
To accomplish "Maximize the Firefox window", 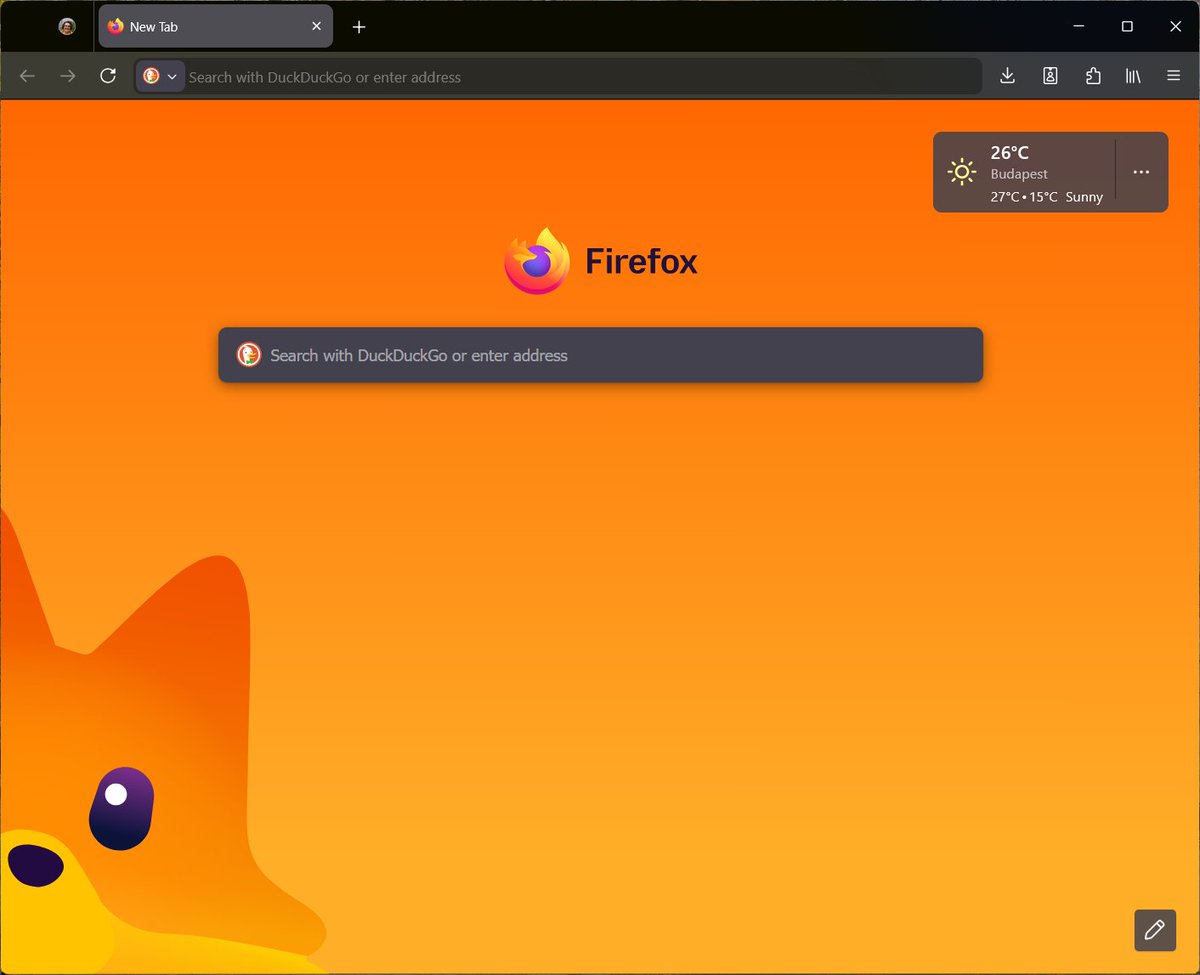I will click(x=1127, y=27).
